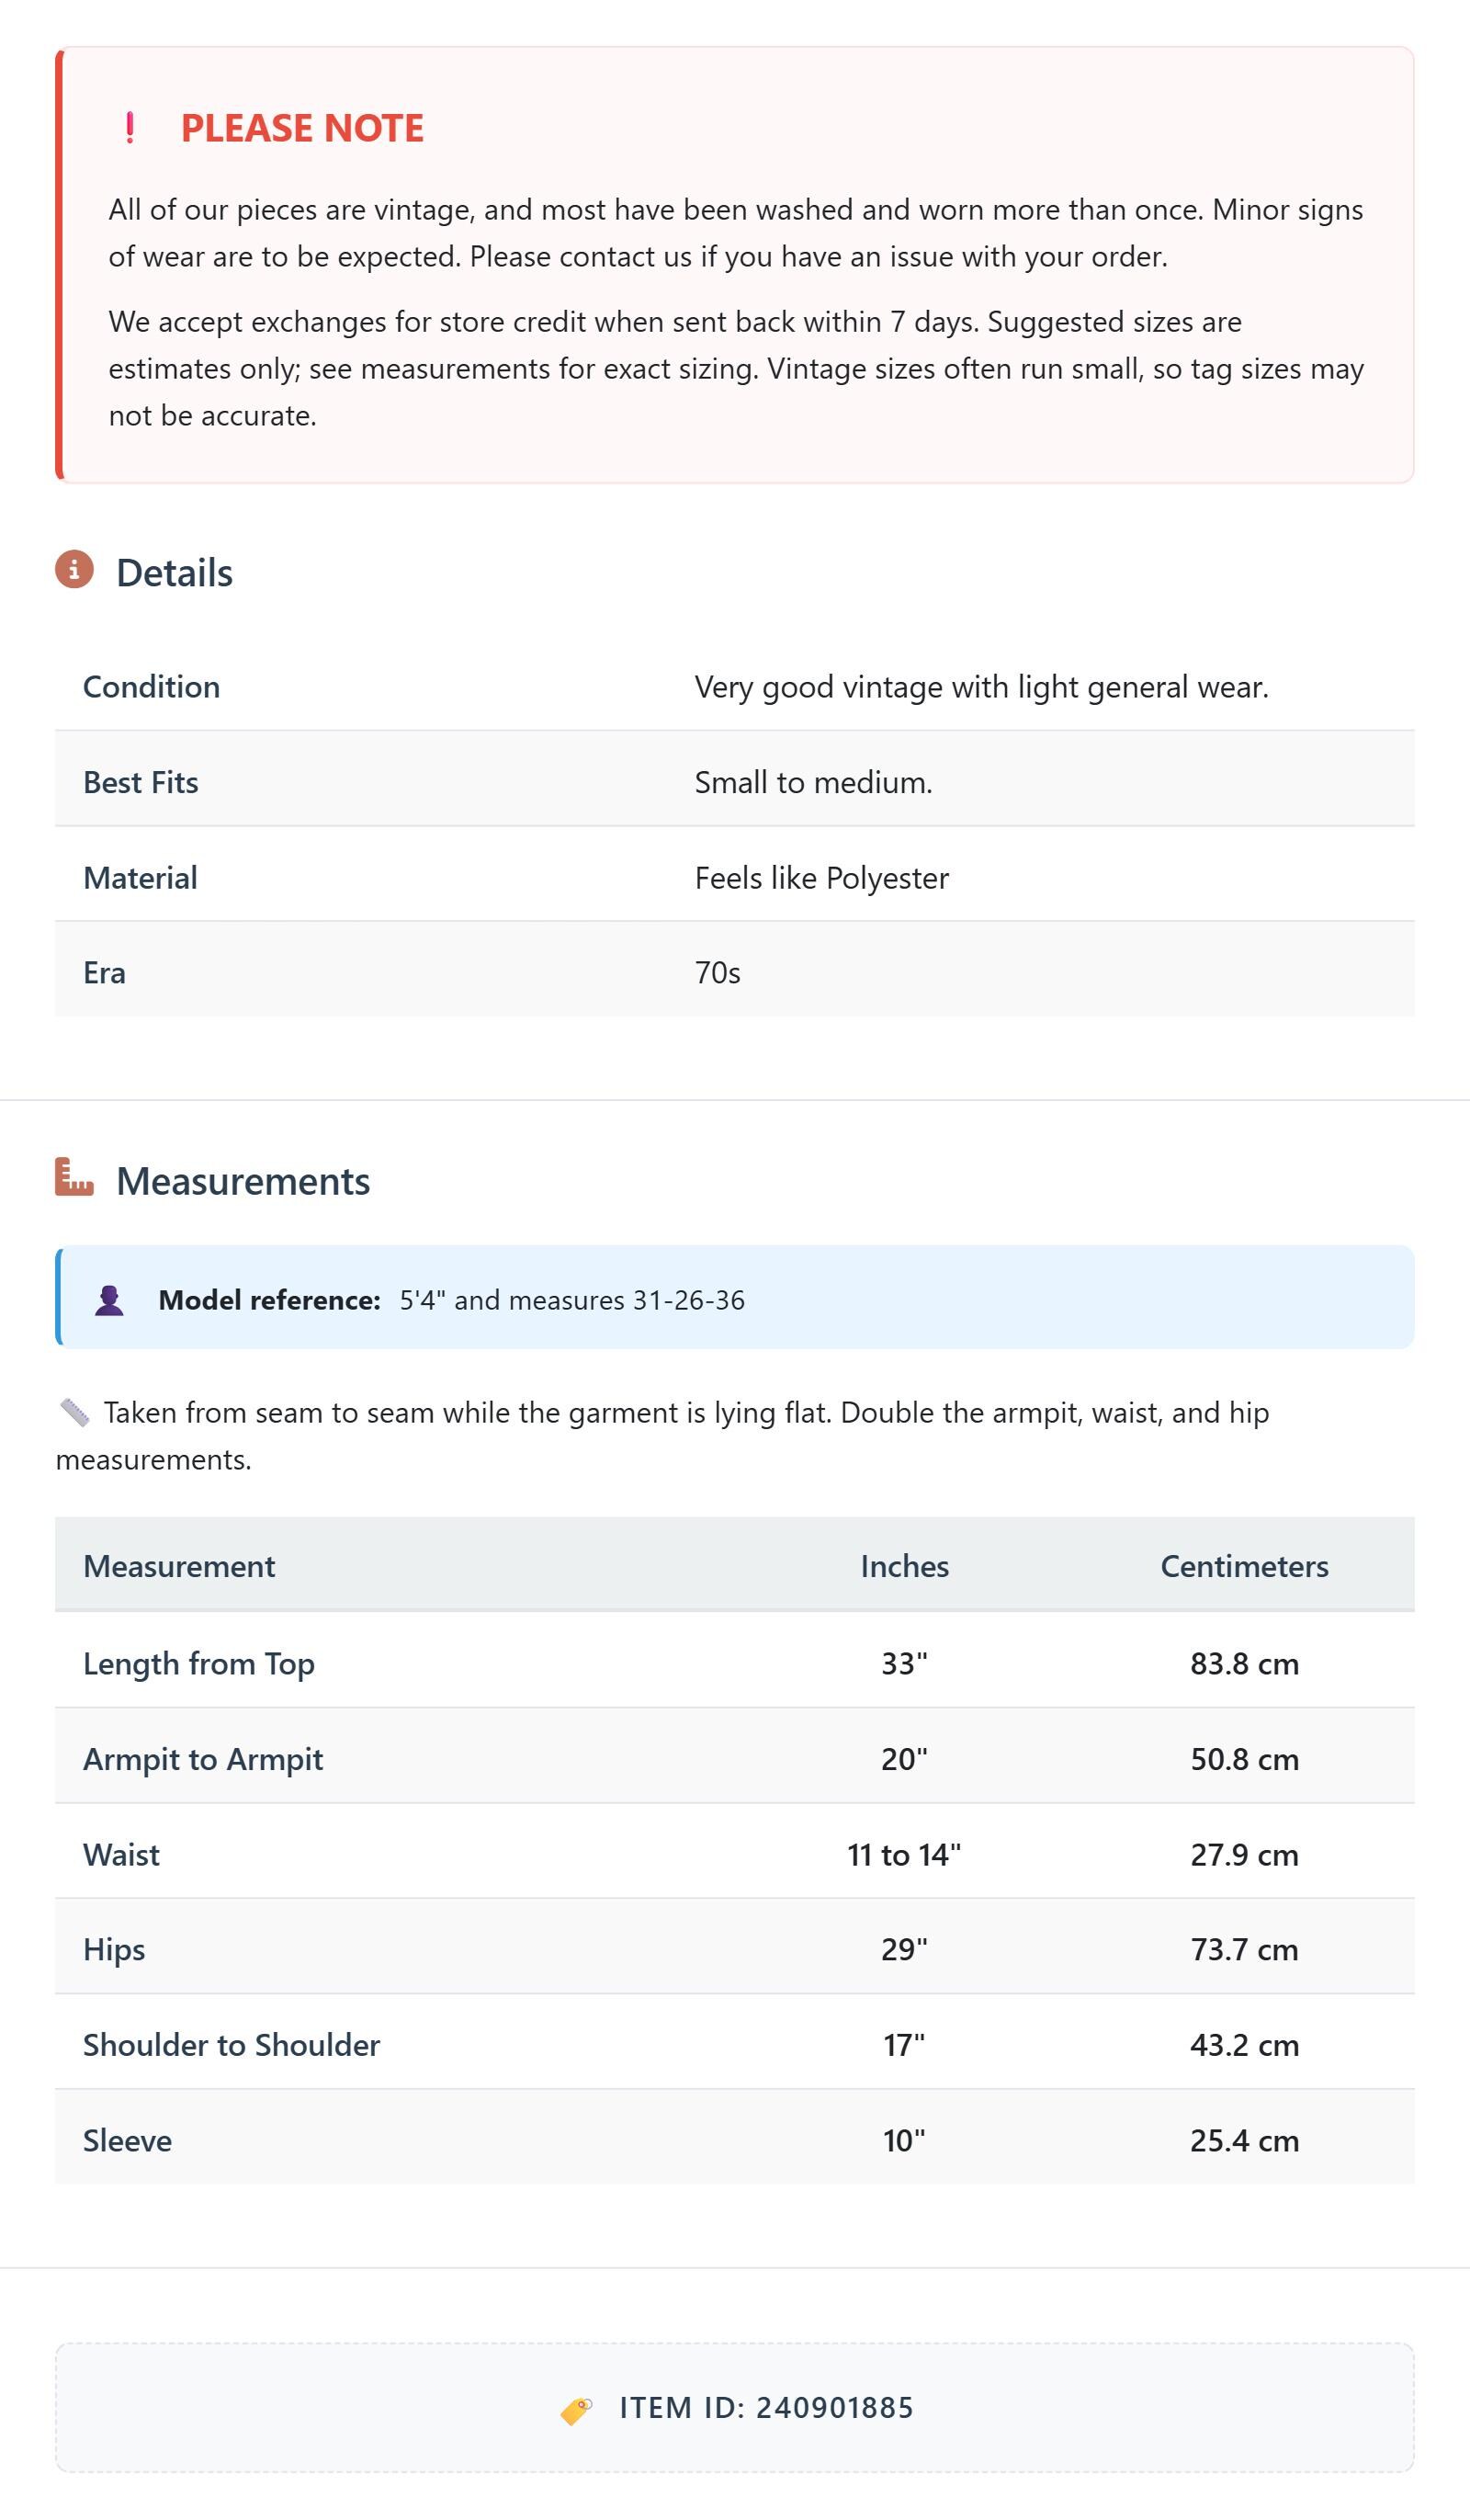Image resolution: width=1470 pixels, height=2520 pixels.
Task: Click the PLEASE NOTE heading
Action: [302, 128]
